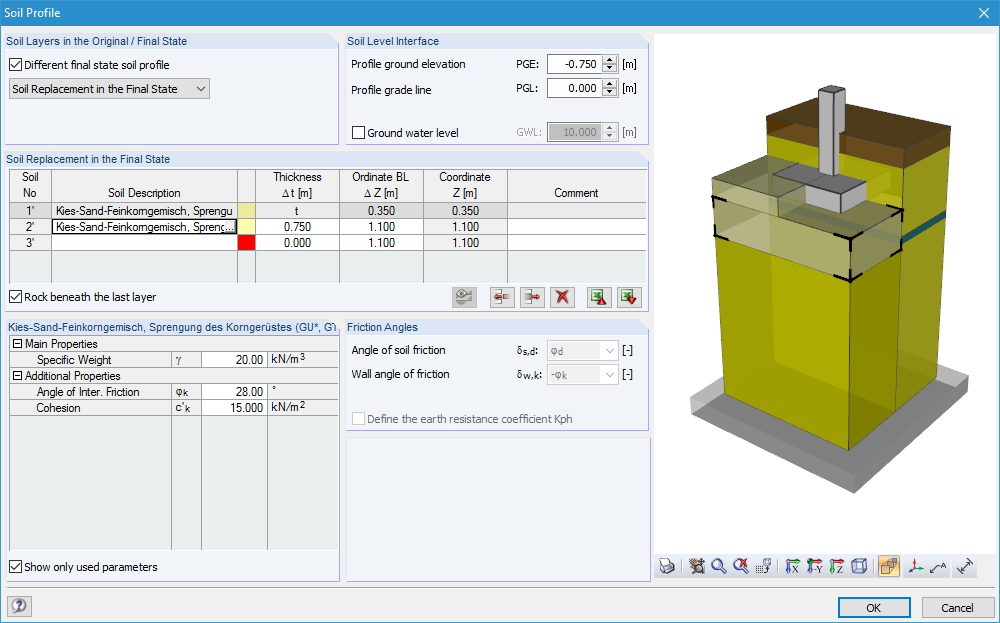Image resolution: width=1000 pixels, height=623 pixels.
Task: Decrease Profile ground elevation PGE value
Action: pos(610,68)
